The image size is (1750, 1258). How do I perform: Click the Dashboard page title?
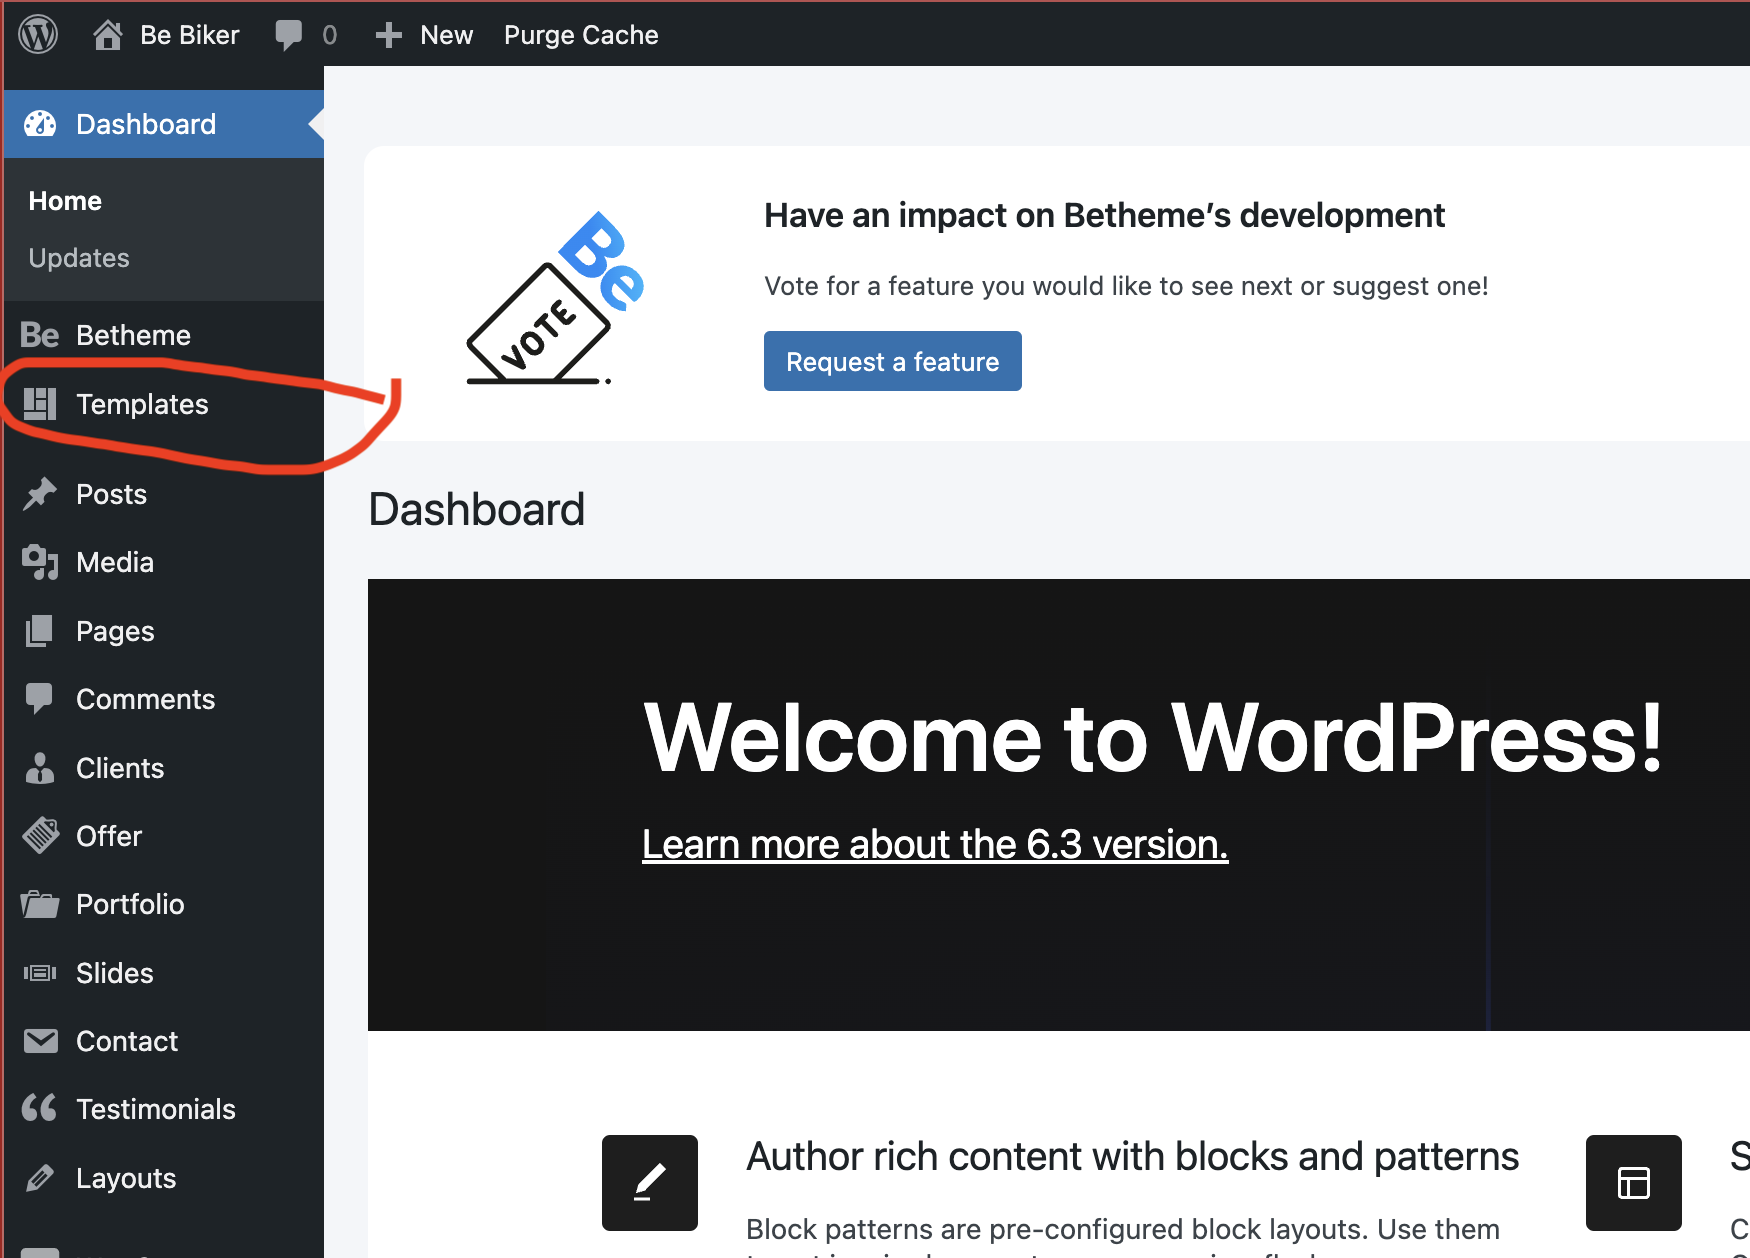[x=477, y=510]
